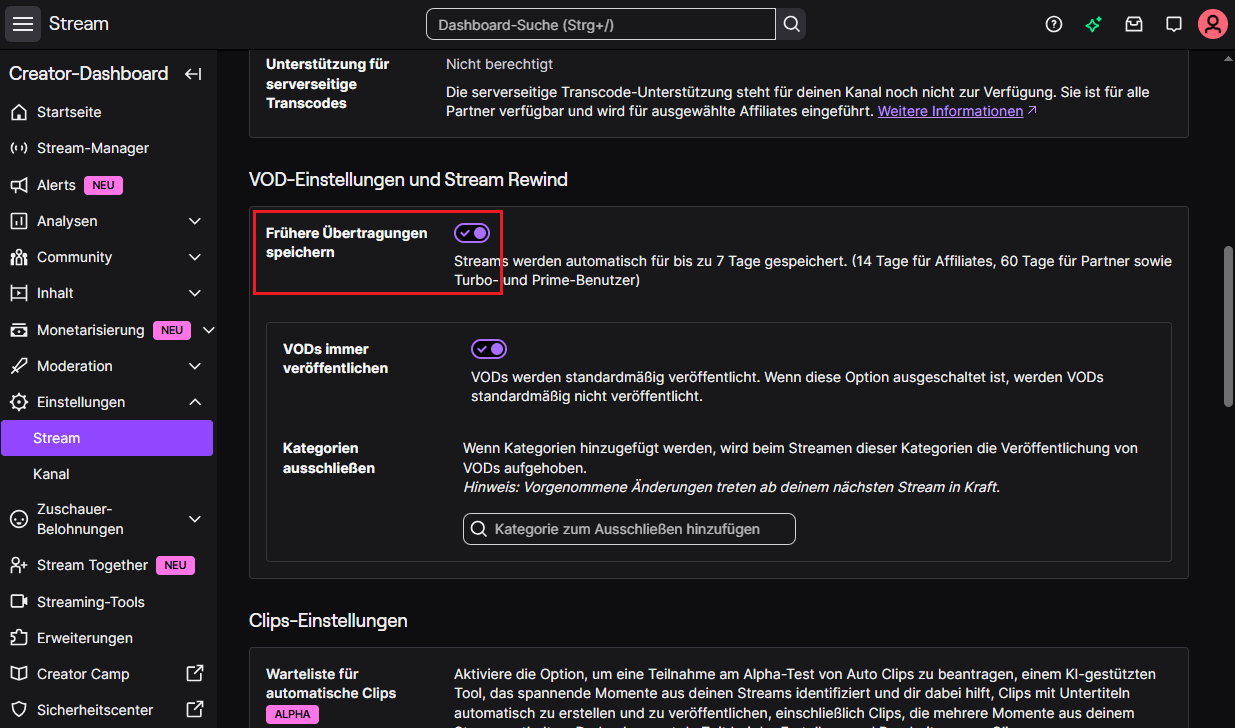Expand the Community chevron
Image resolution: width=1235 pixels, height=728 pixels.
coord(195,257)
